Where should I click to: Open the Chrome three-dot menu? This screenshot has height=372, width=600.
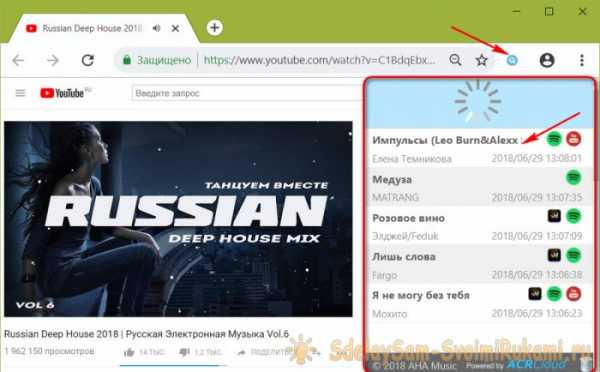(x=582, y=60)
